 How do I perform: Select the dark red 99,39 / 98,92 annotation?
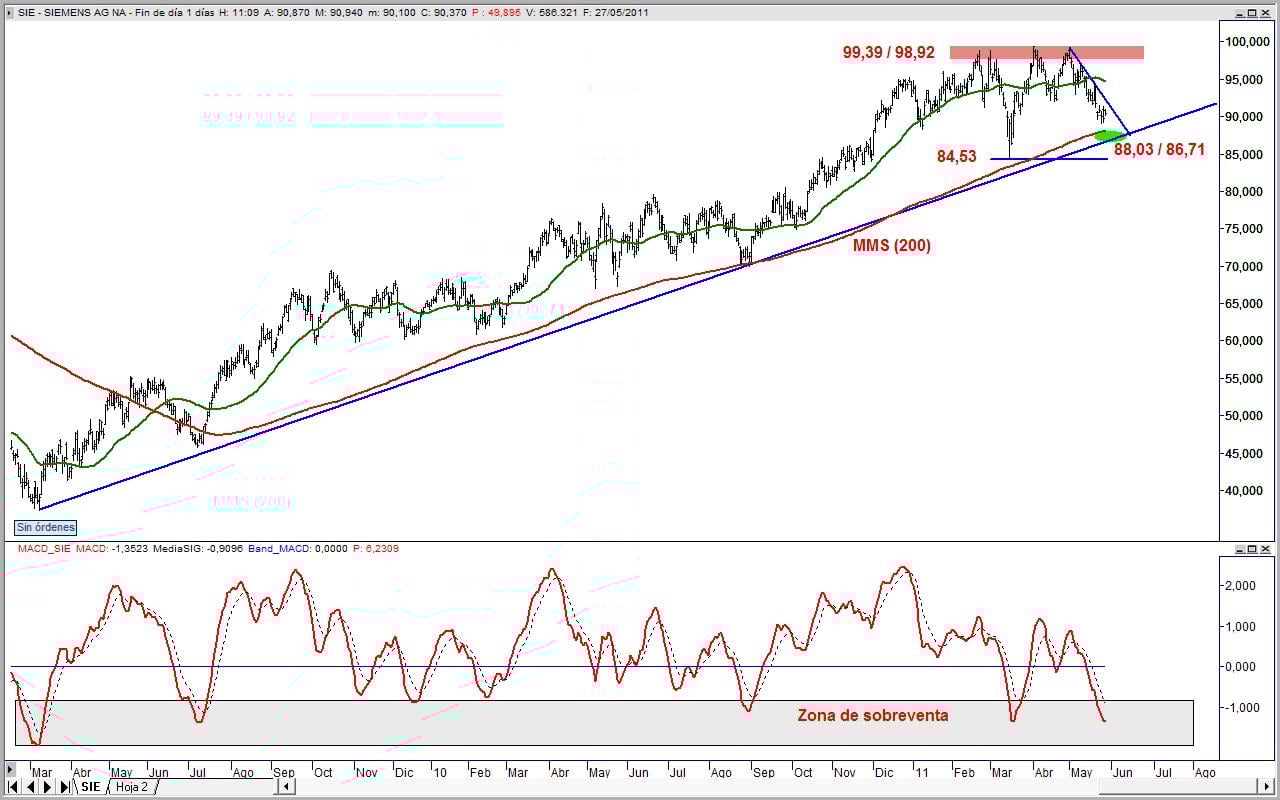click(x=889, y=53)
